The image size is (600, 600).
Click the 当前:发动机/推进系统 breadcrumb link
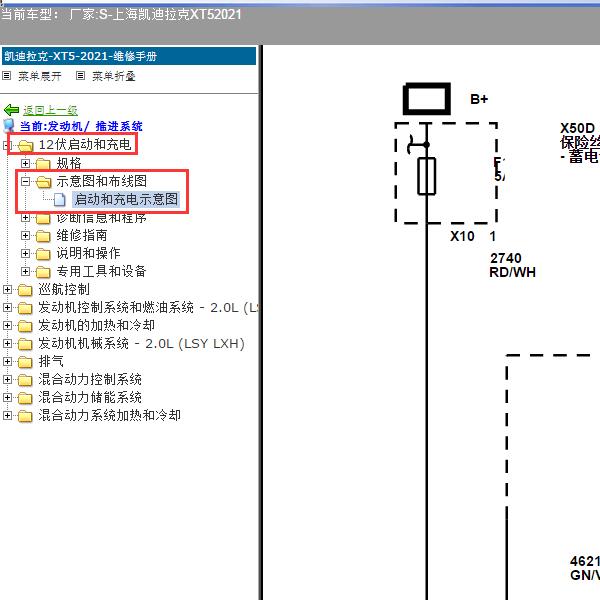coord(81,126)
